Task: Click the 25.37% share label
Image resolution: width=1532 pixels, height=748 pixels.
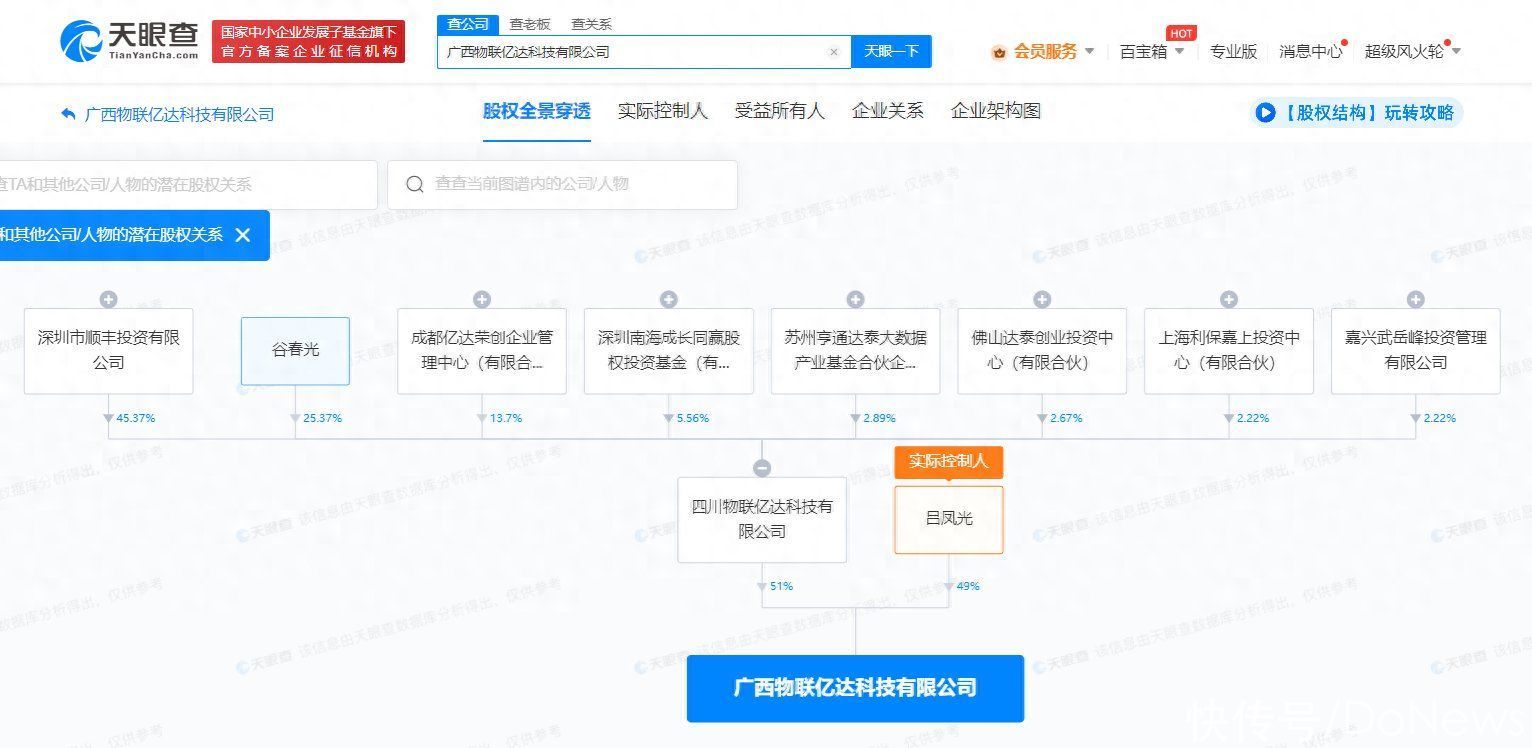Action: pos(322,418)
